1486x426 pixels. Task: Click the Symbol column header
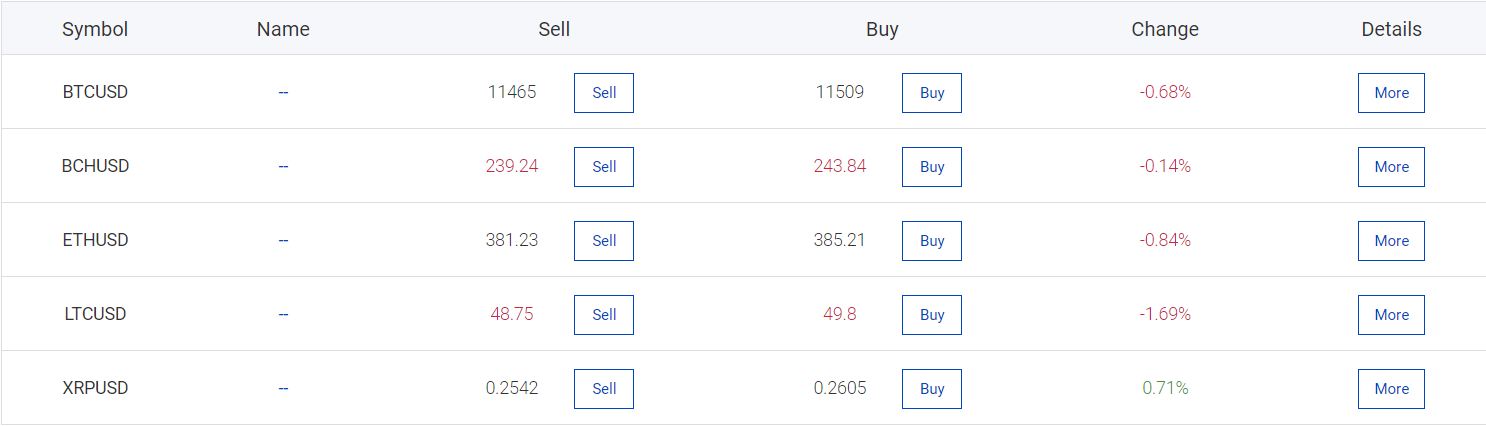click(95, 29)
